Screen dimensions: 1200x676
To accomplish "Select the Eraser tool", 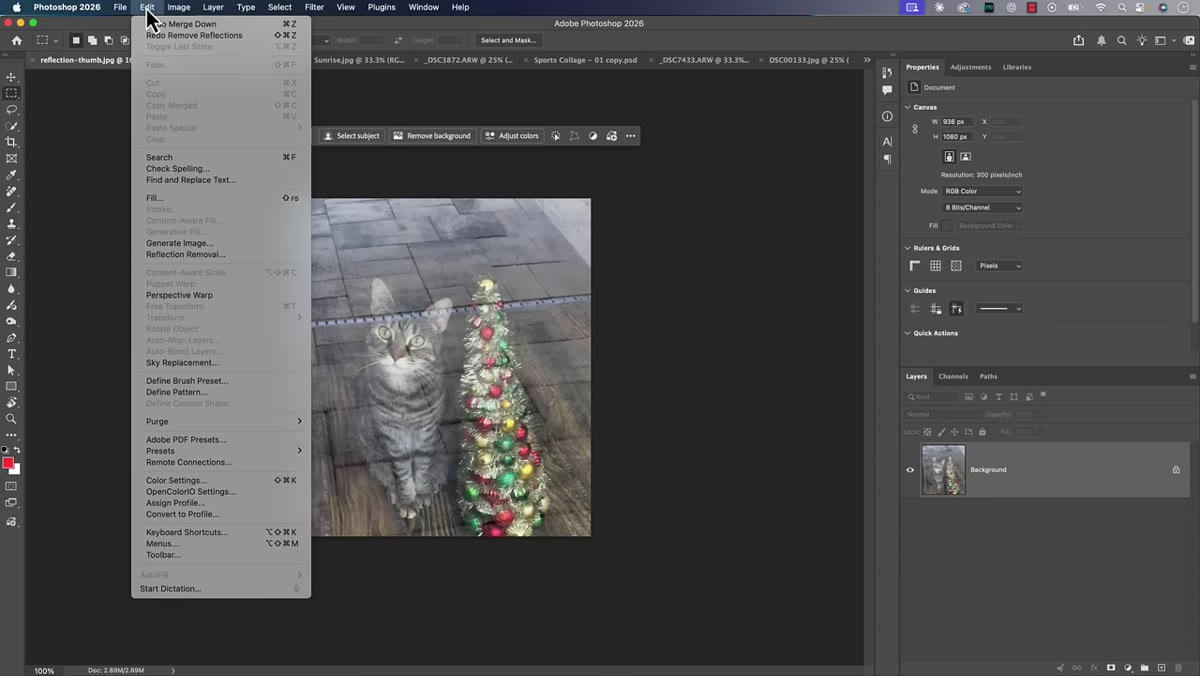I will point(12,256).
